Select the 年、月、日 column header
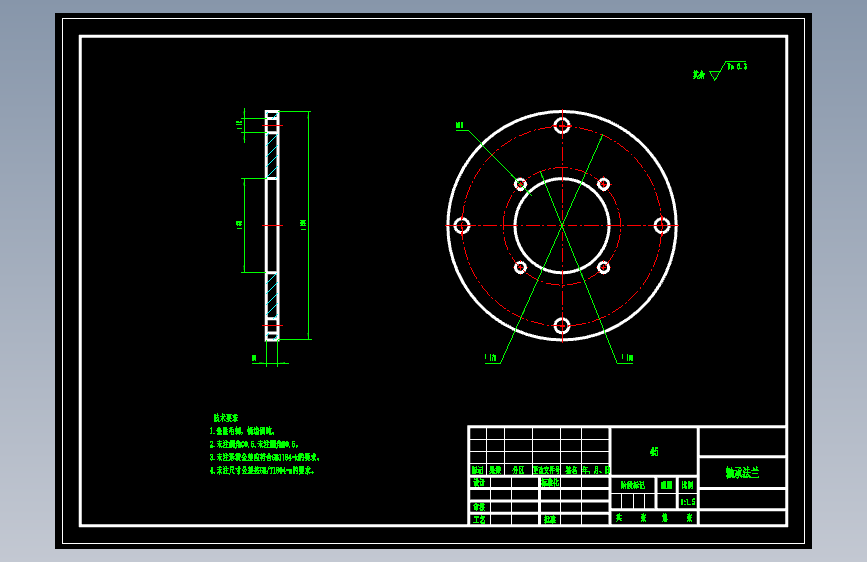Image resolution: width=867 pixels, height=562 pixels. tap(595, 470)
